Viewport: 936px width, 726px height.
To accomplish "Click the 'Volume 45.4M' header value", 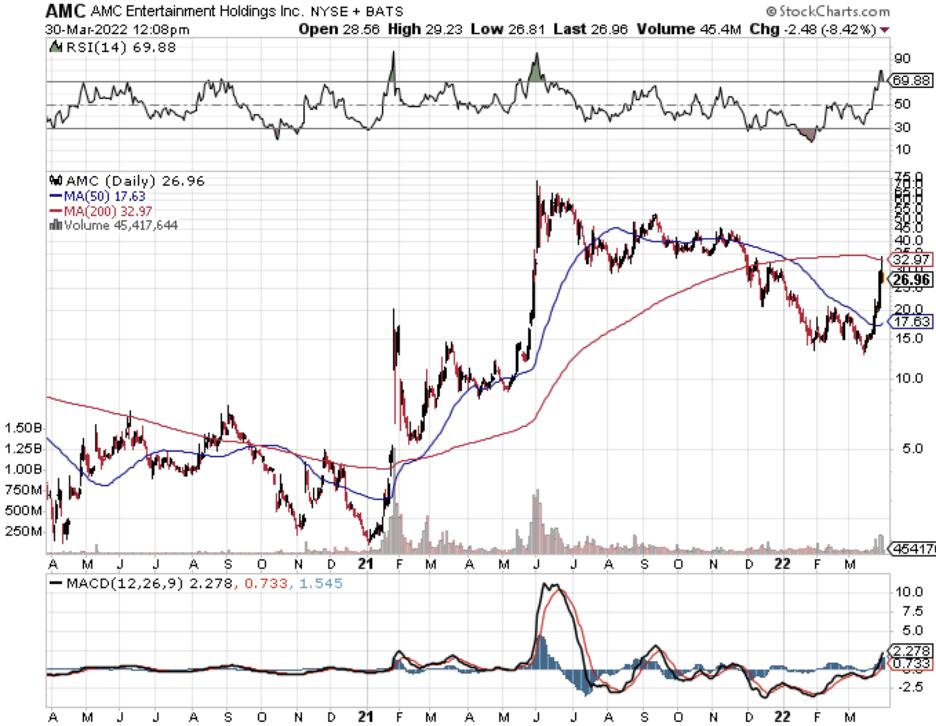I will click(689, 29).
